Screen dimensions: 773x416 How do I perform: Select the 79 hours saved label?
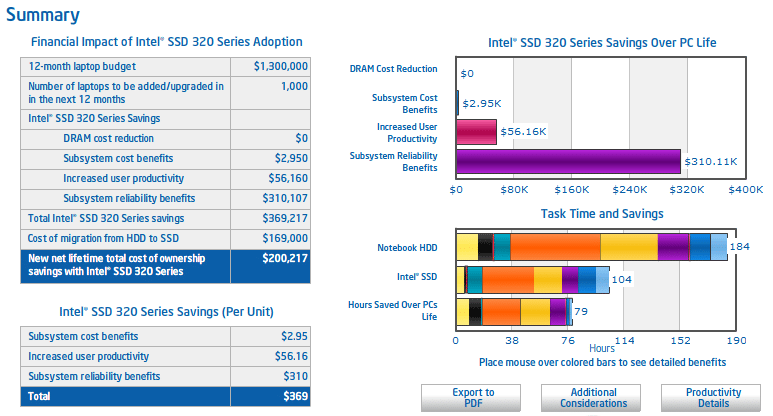tap(581, 312)
